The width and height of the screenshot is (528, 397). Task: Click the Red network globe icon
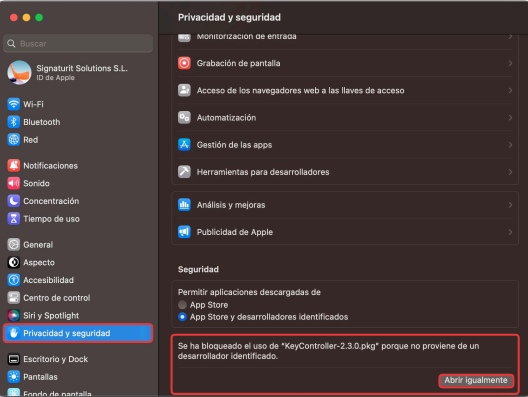(13, 140)
